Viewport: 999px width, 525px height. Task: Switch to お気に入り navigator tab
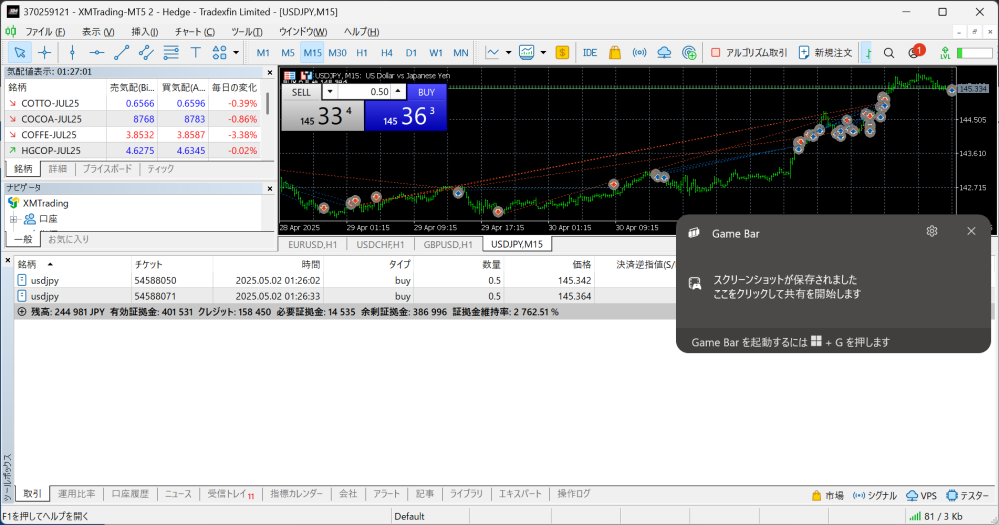[x=68, y=240]
